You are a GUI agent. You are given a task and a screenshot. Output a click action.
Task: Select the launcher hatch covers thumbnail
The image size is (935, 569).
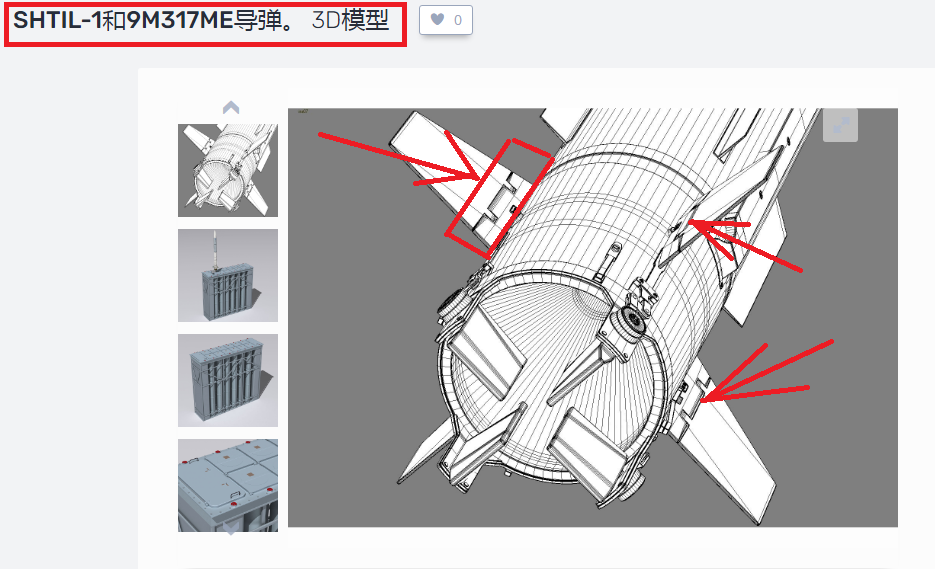coord(228,485)
